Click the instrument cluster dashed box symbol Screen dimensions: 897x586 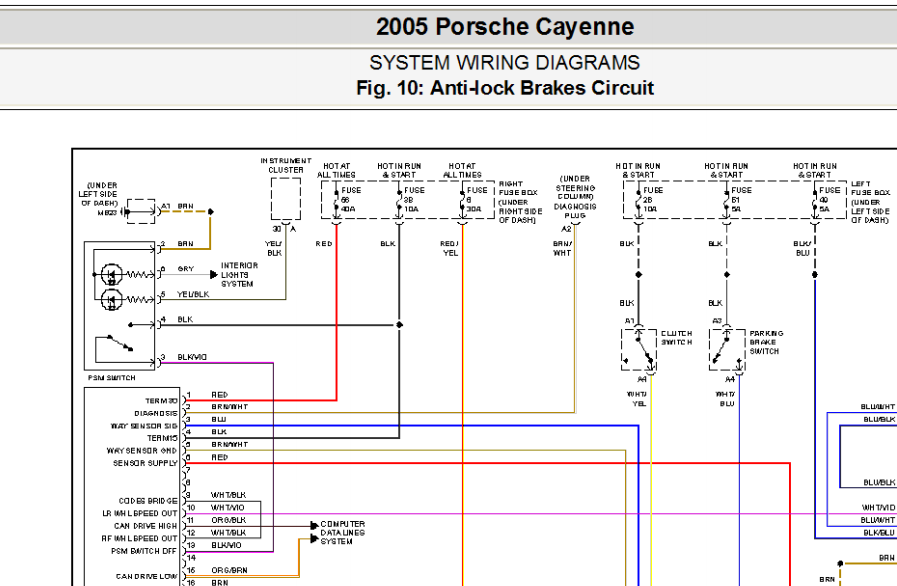286,199
